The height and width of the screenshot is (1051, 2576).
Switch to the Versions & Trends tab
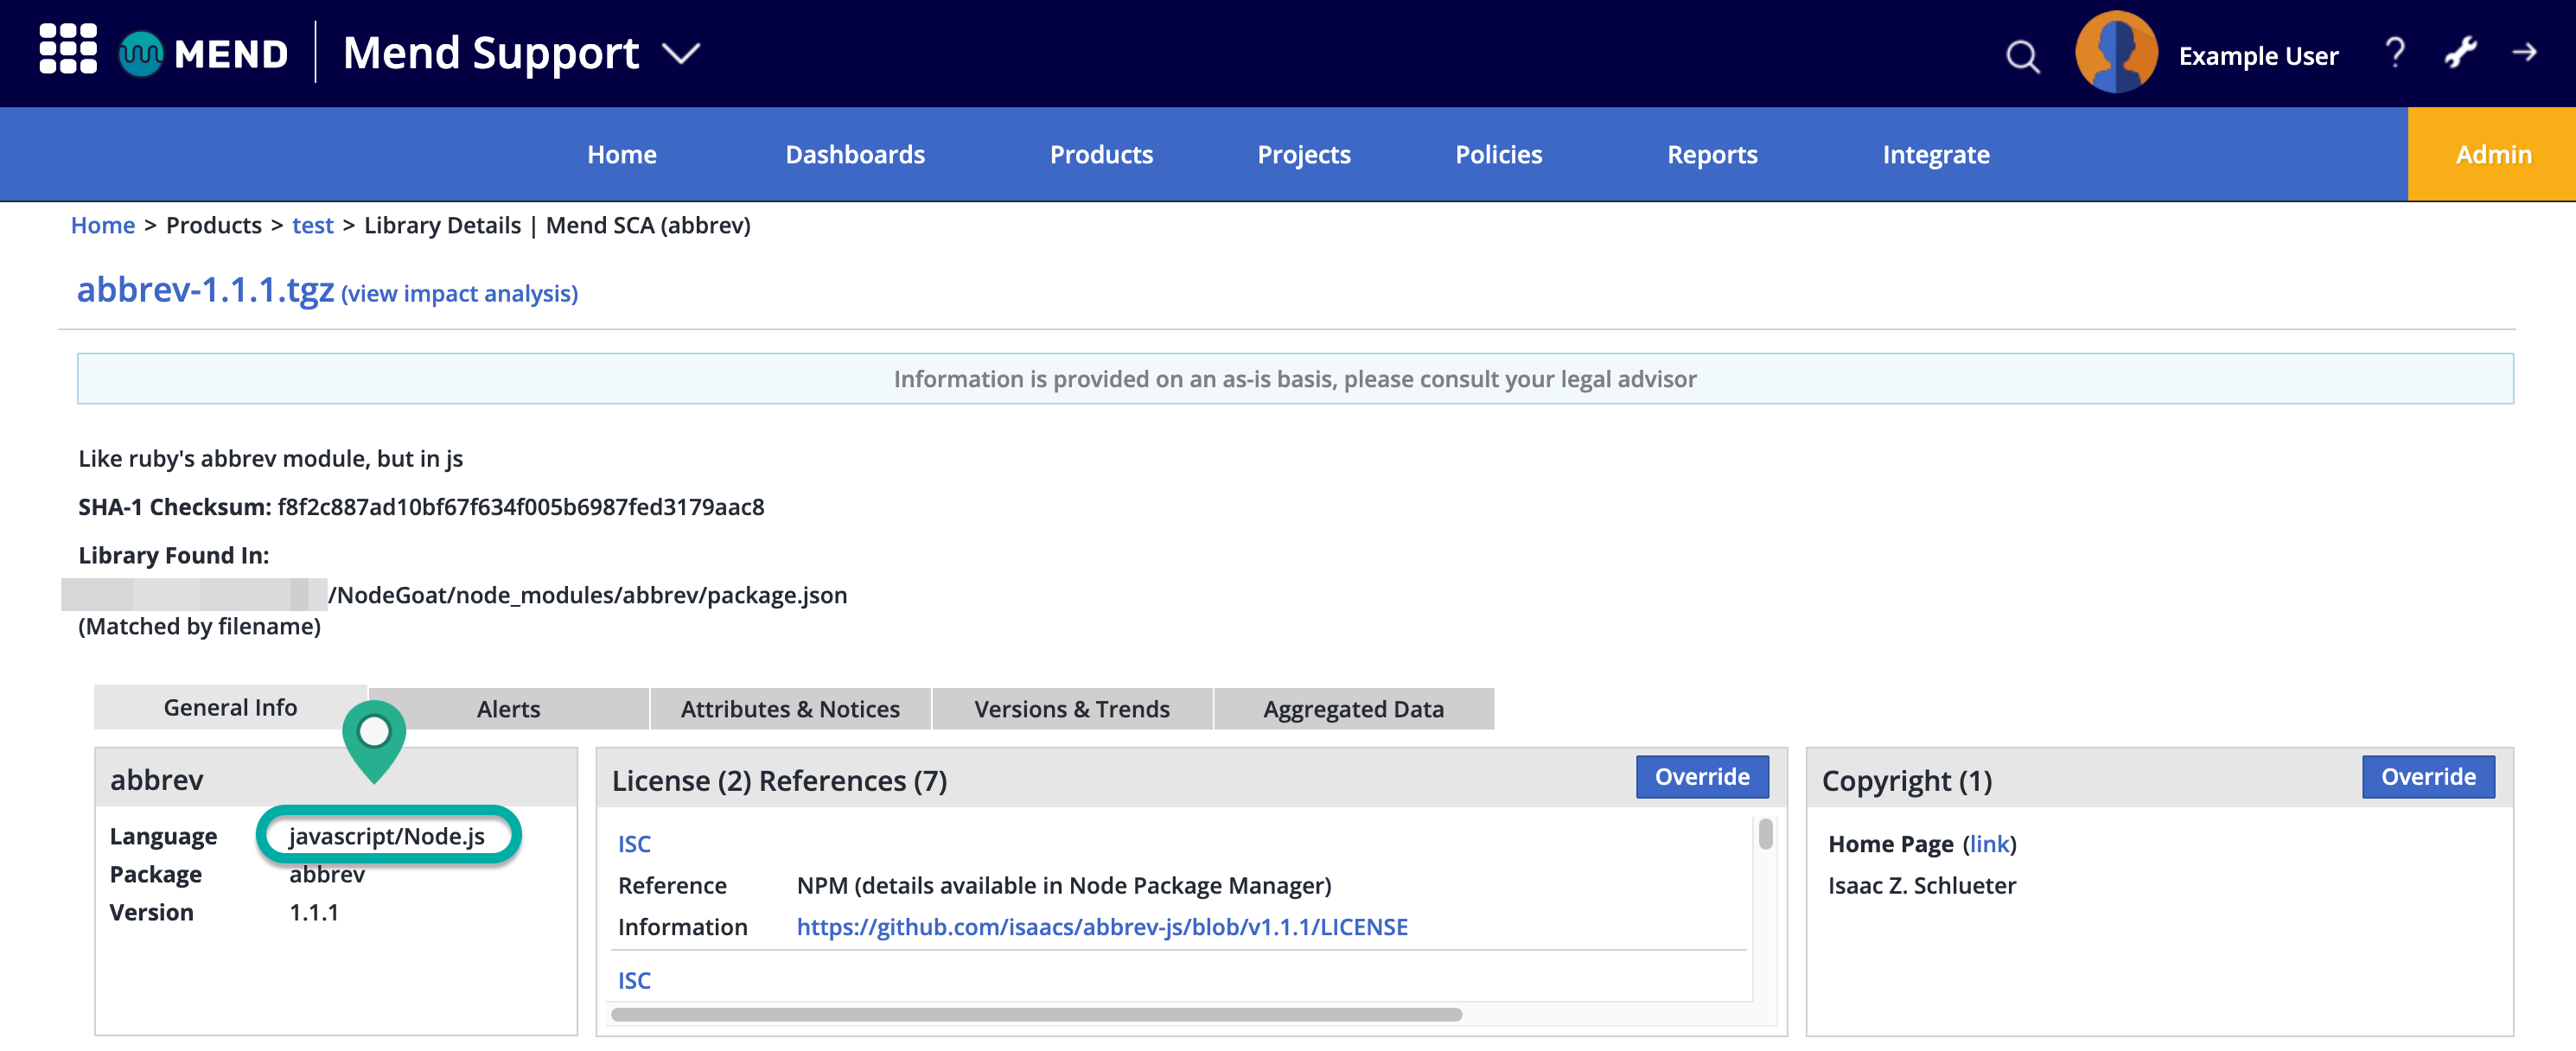point(1071,709)
